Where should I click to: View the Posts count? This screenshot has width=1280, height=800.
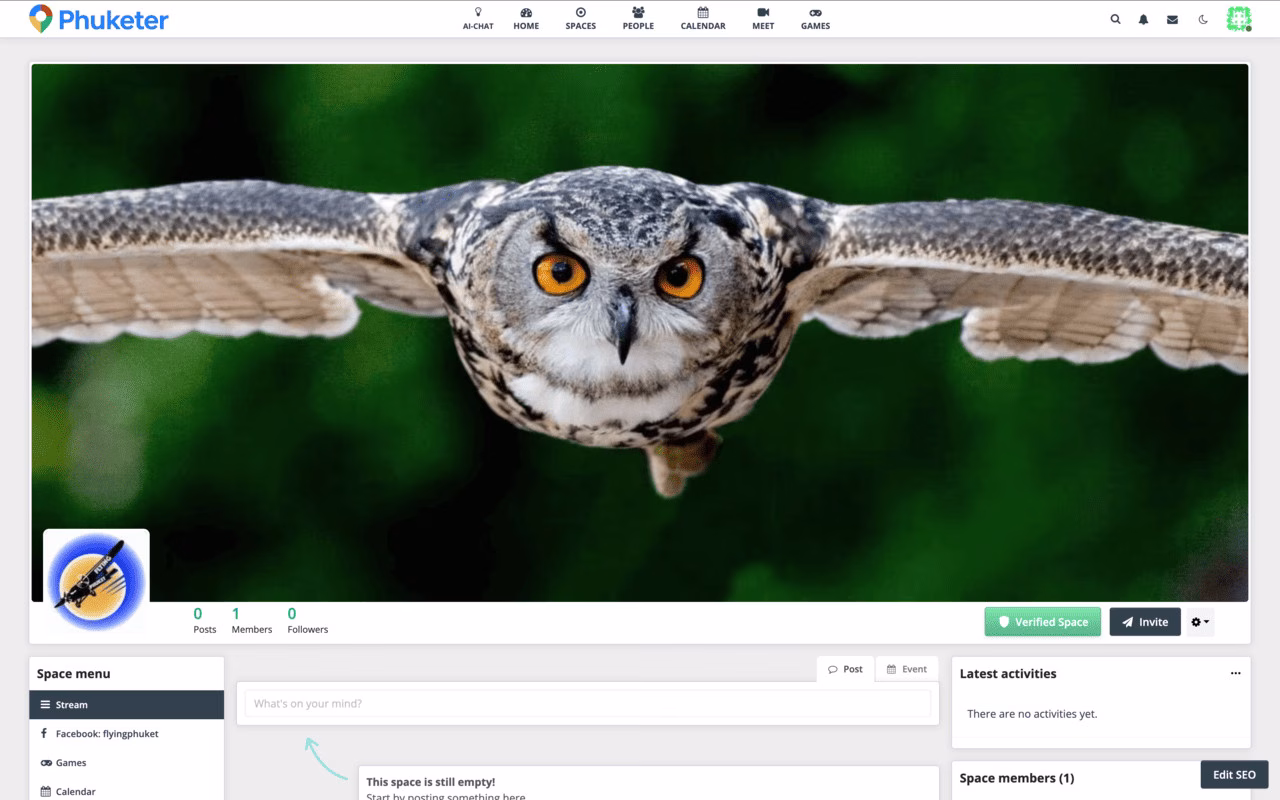[x=204, y=620]
